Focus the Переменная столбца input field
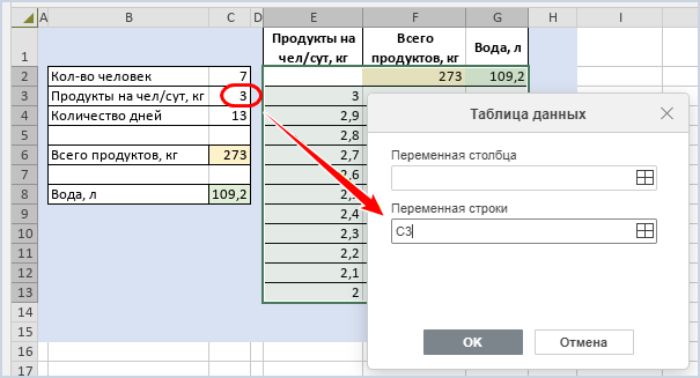700x378 pixels. [524, 178]
